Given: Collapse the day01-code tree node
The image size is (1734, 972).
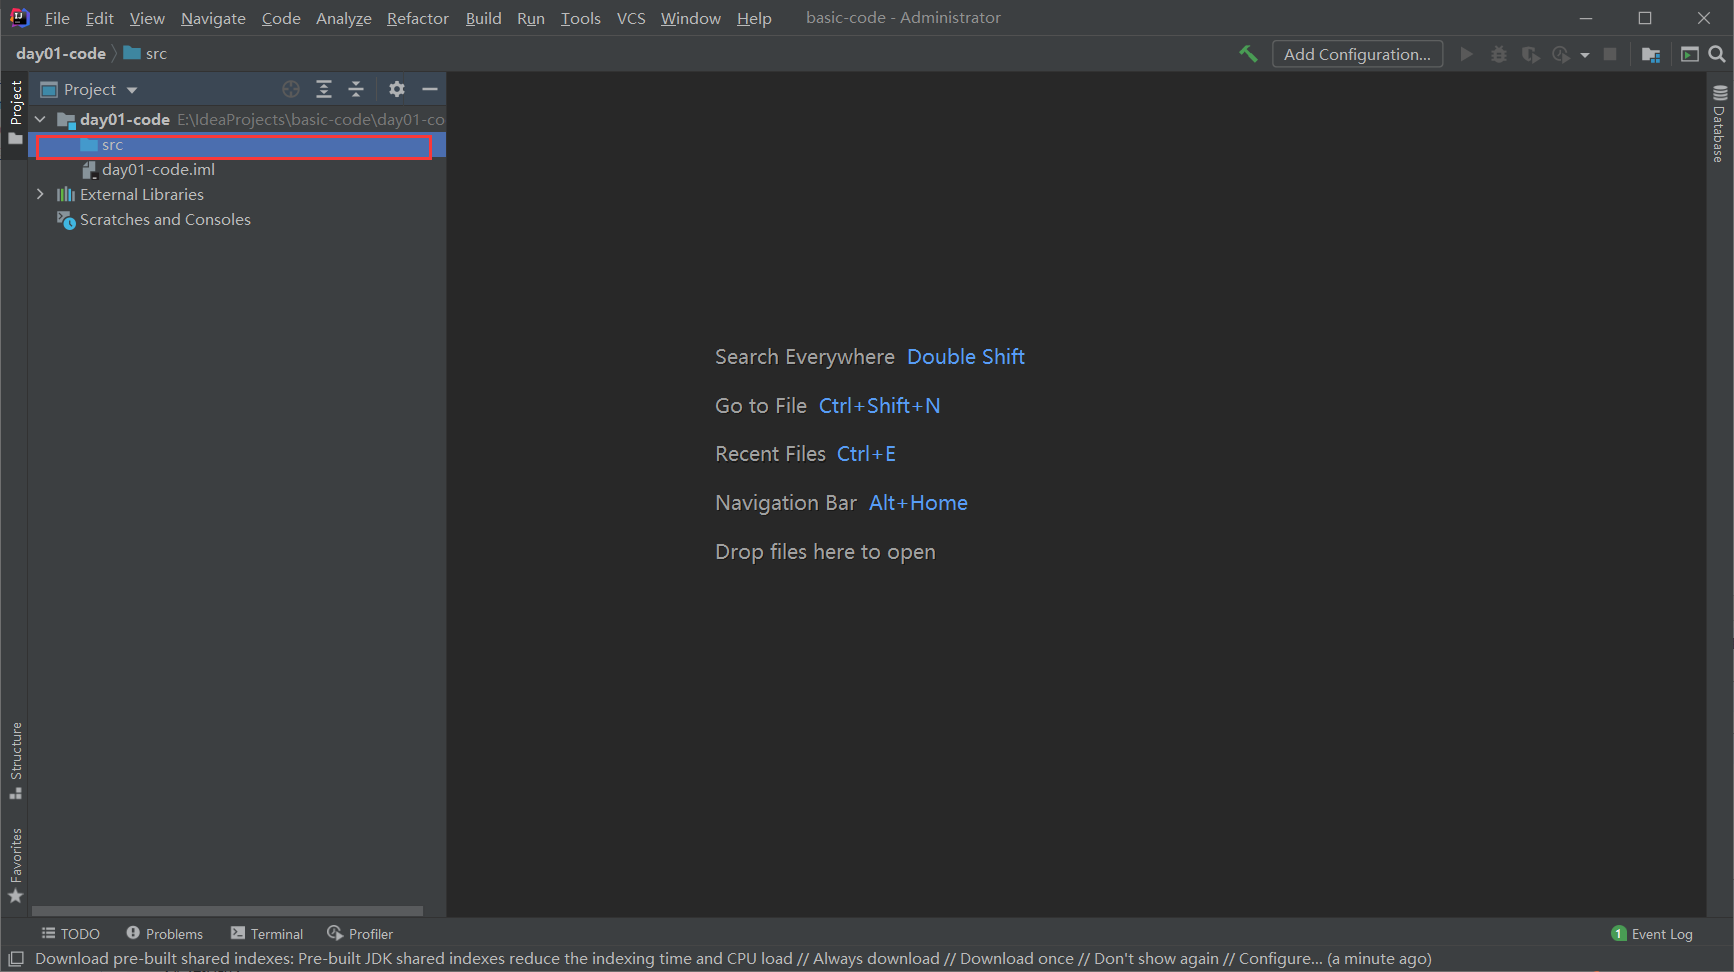Looking at the screenshot, I should 40,119.
